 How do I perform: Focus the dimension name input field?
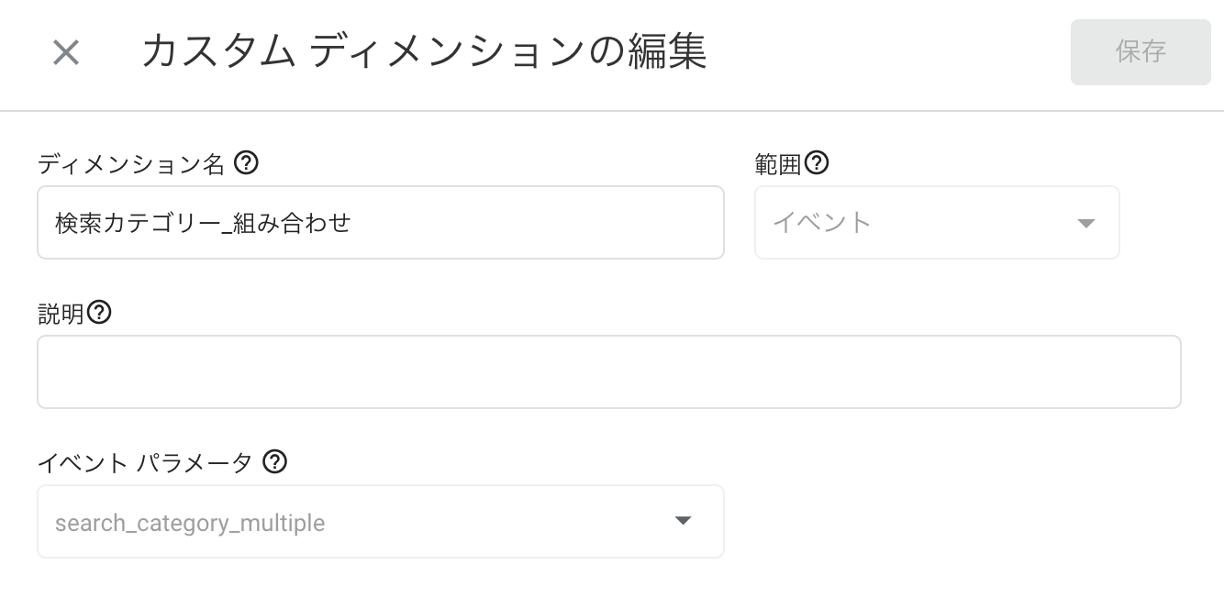pyautogui.click(x=381, y=222)
